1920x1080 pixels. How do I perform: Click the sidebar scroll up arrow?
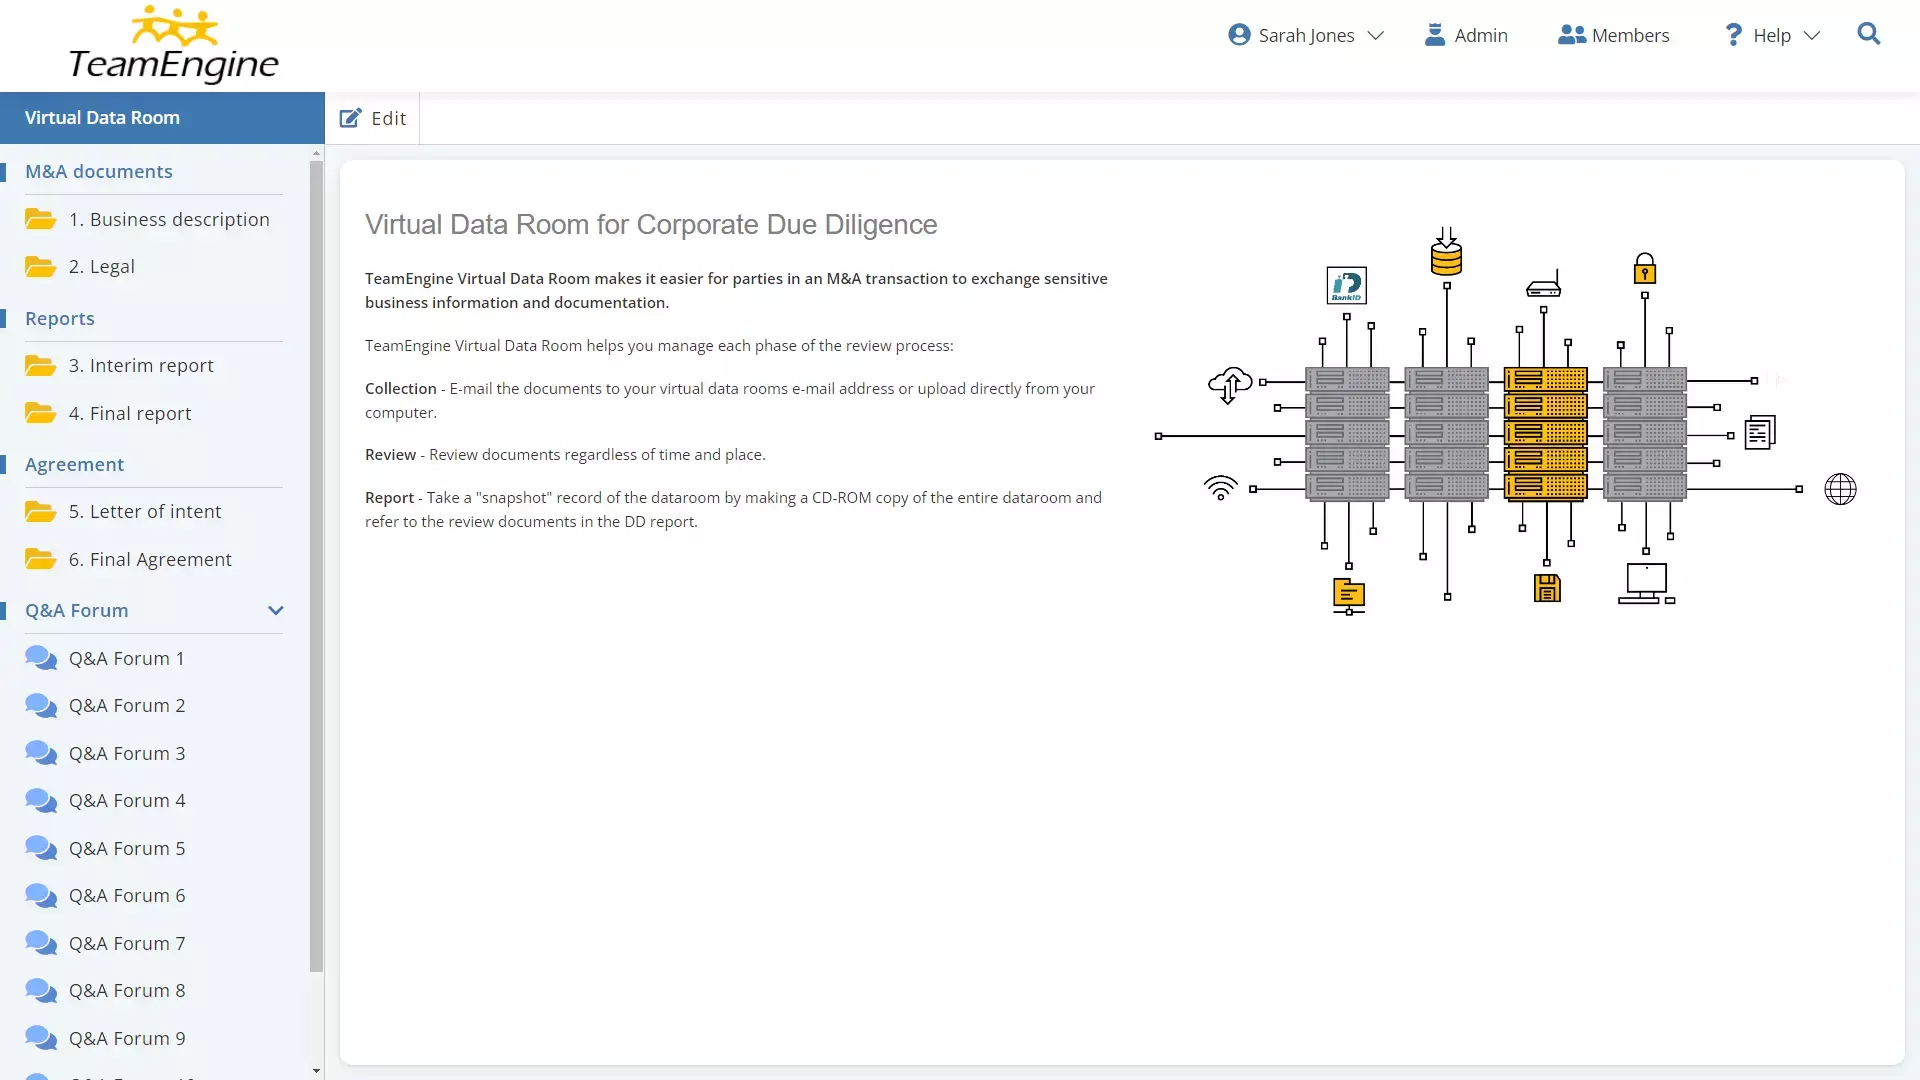pyautogui.click(x=316, y=154)
